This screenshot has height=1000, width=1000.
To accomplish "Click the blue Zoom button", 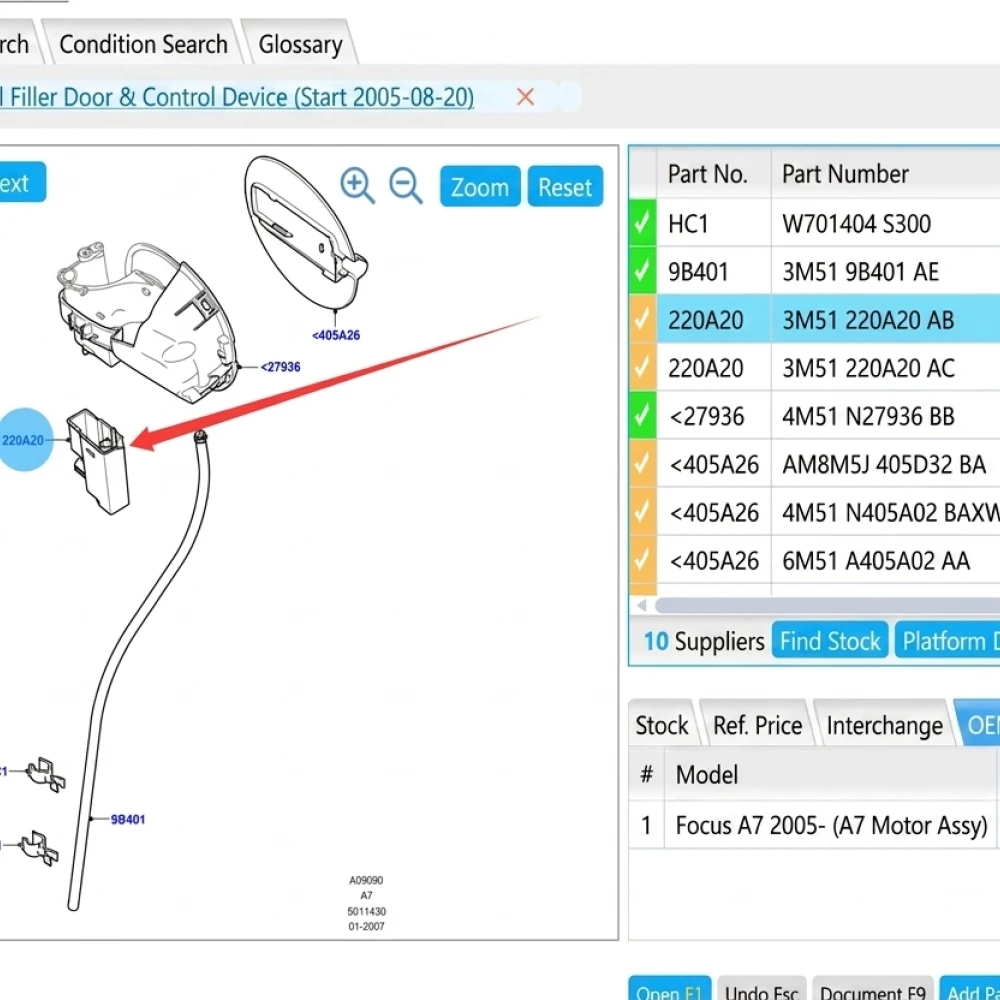I will pos(480,186).
